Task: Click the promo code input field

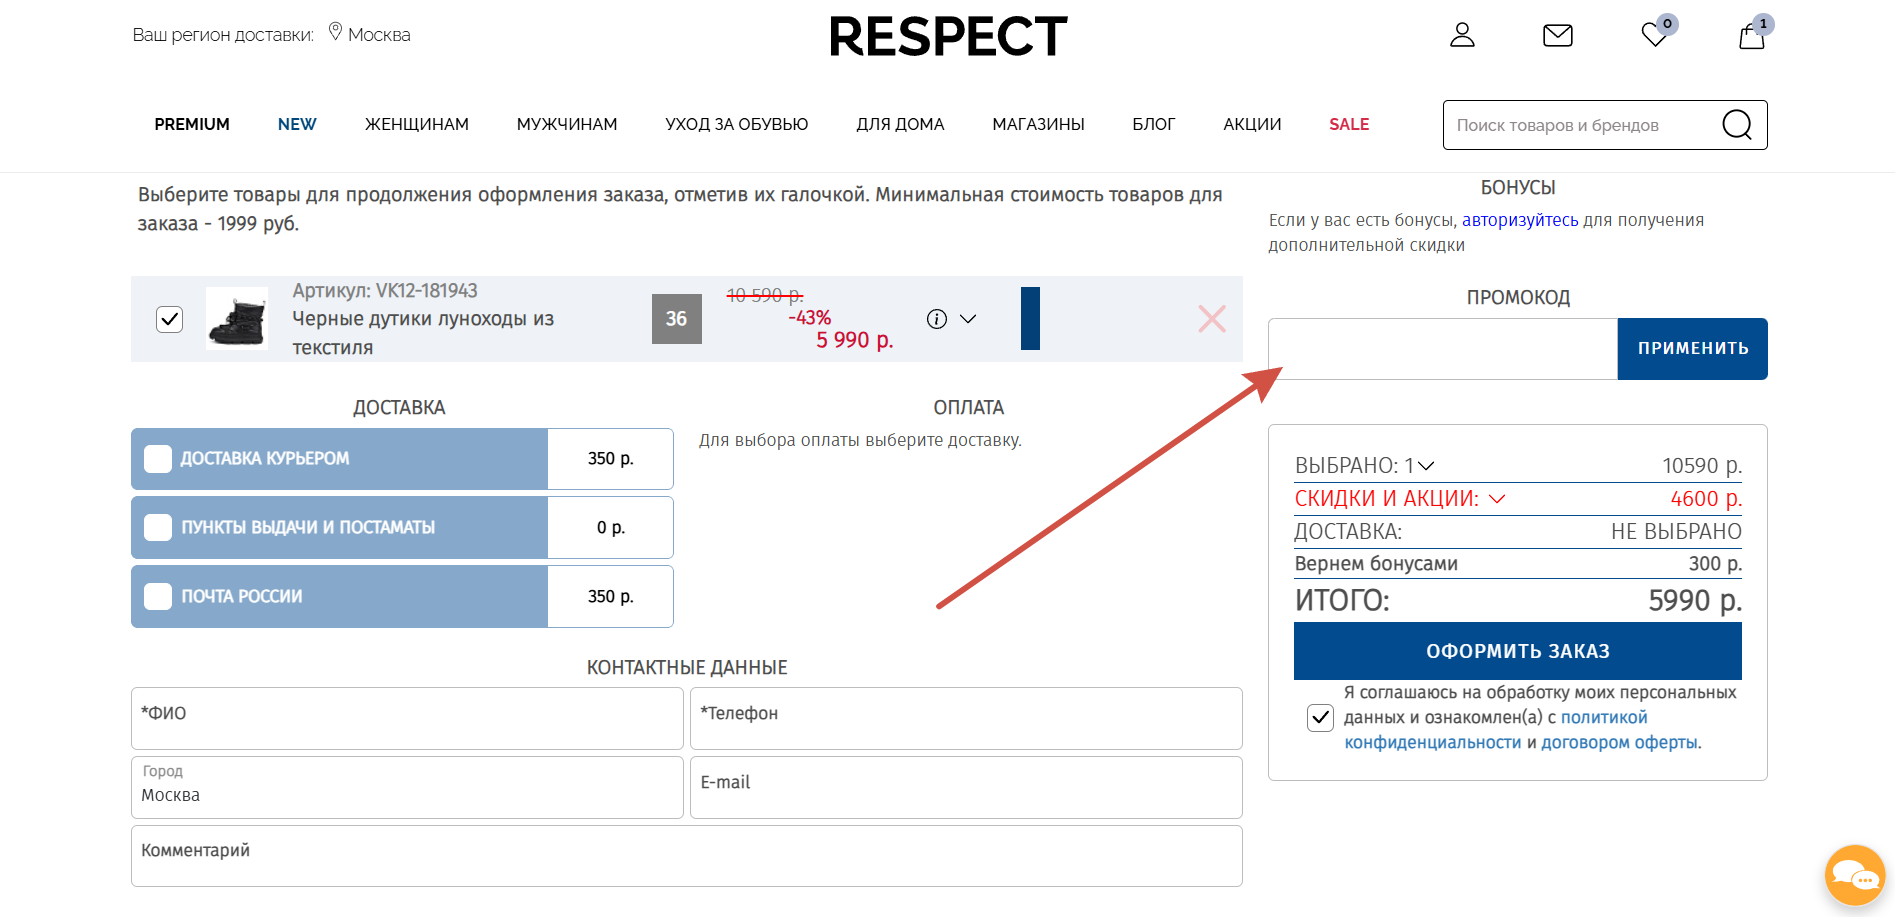Action: pyautogui.click(x=1443, y=349)
